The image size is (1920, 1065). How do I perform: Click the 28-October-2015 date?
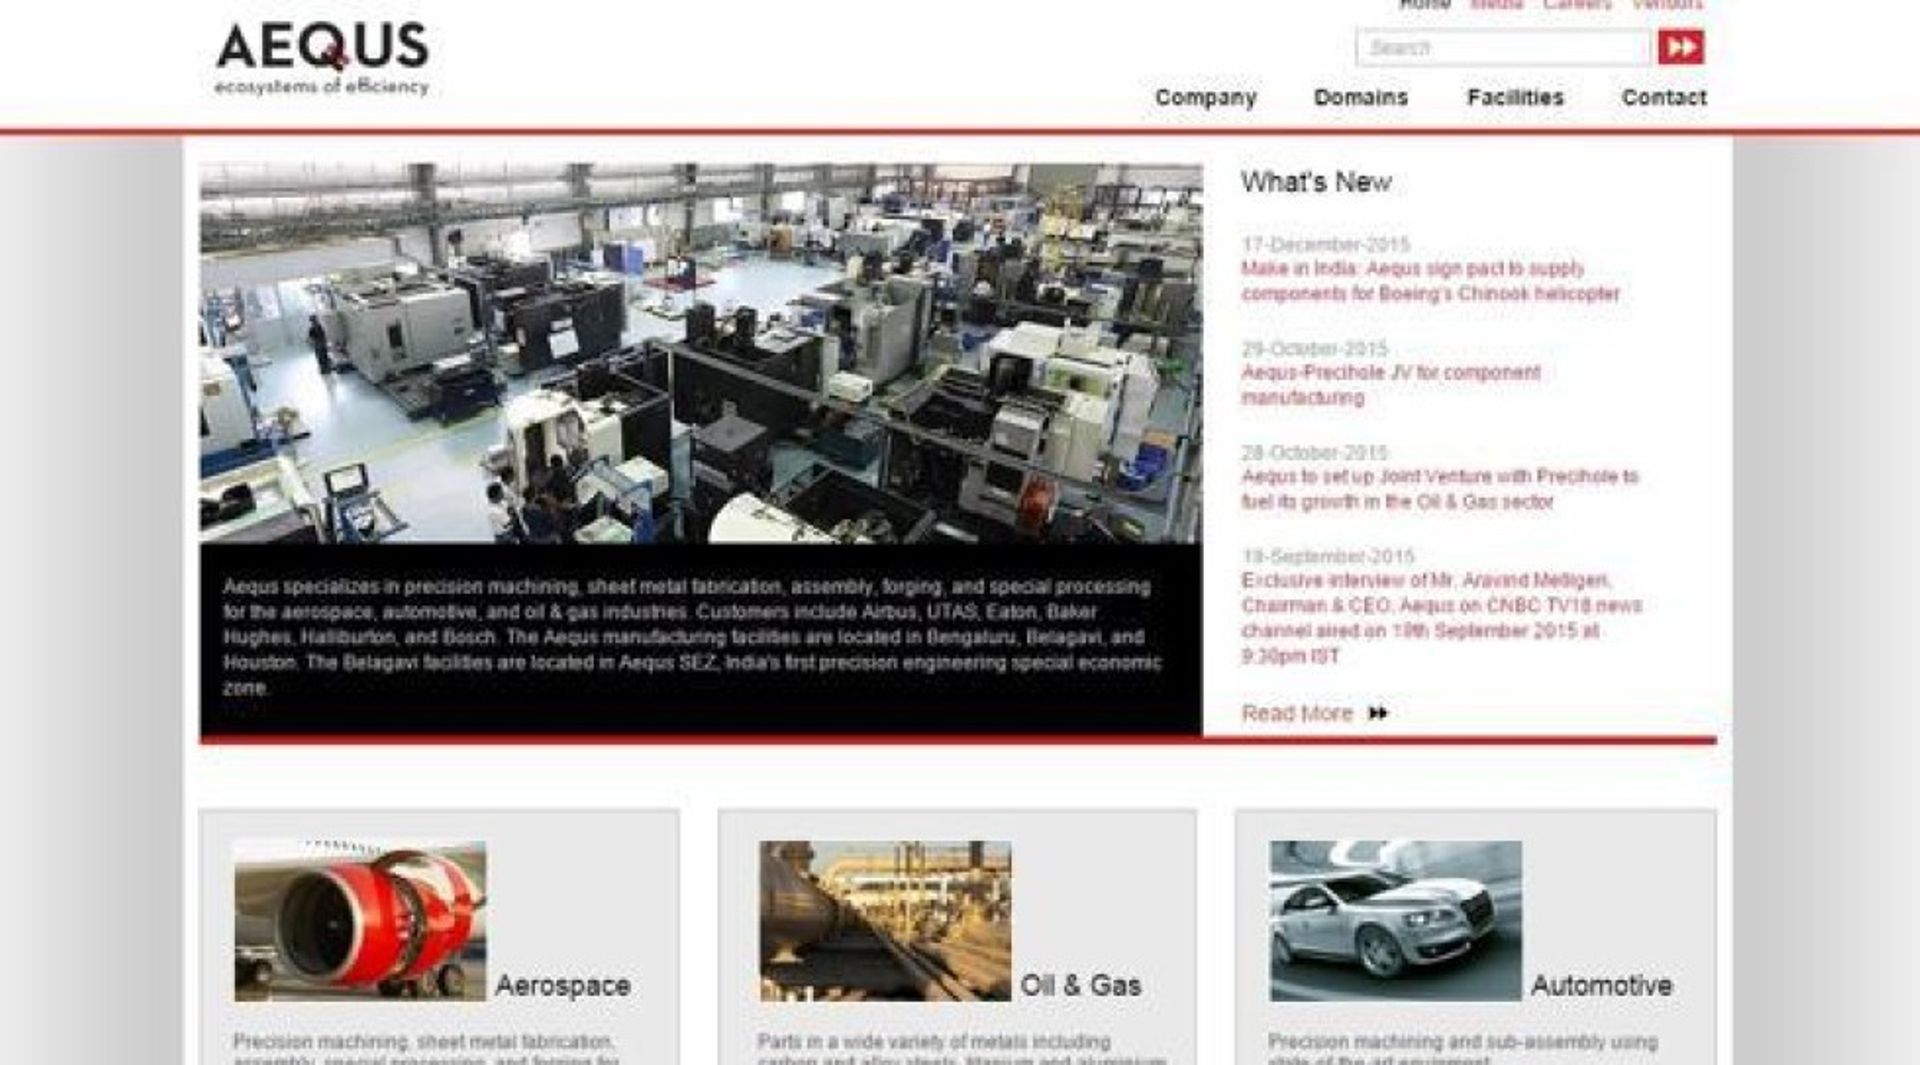(x=1314, y=452)
